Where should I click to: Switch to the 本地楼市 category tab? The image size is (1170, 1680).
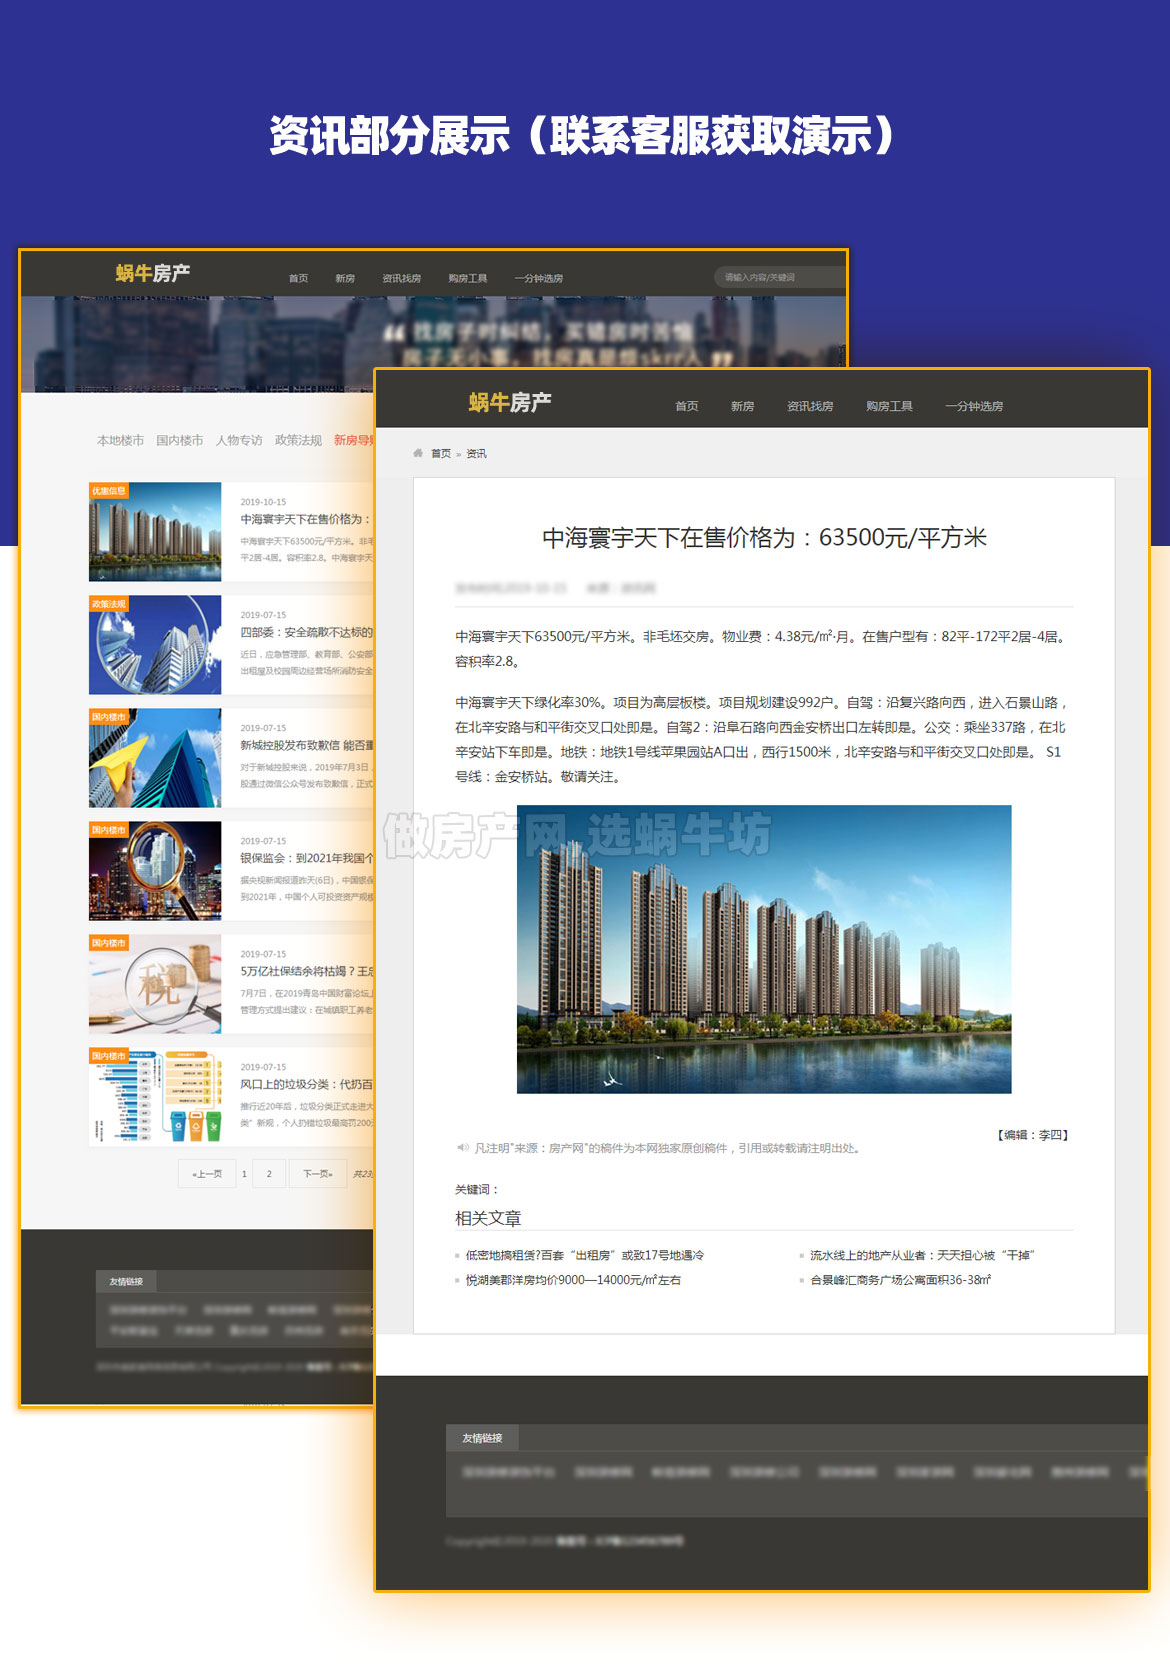pyautogui.click(x=120, y=440)
